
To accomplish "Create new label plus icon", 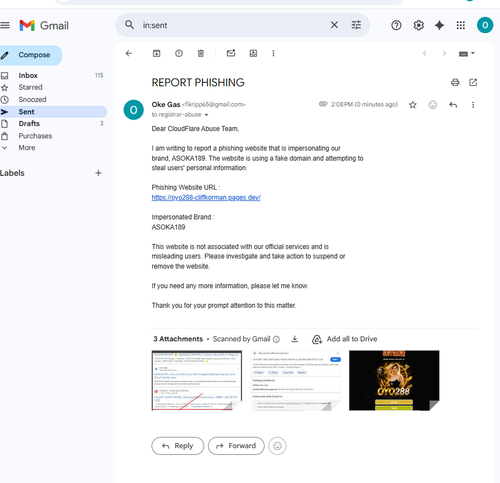I will [x=98, y=173].
